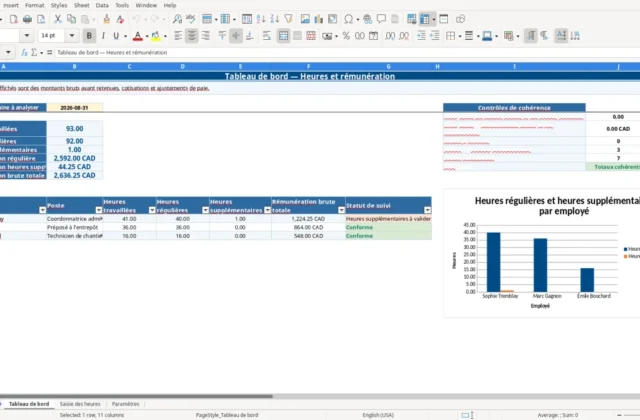Insert special character Omega icon
Screen dimensions: 640x420
348,19
